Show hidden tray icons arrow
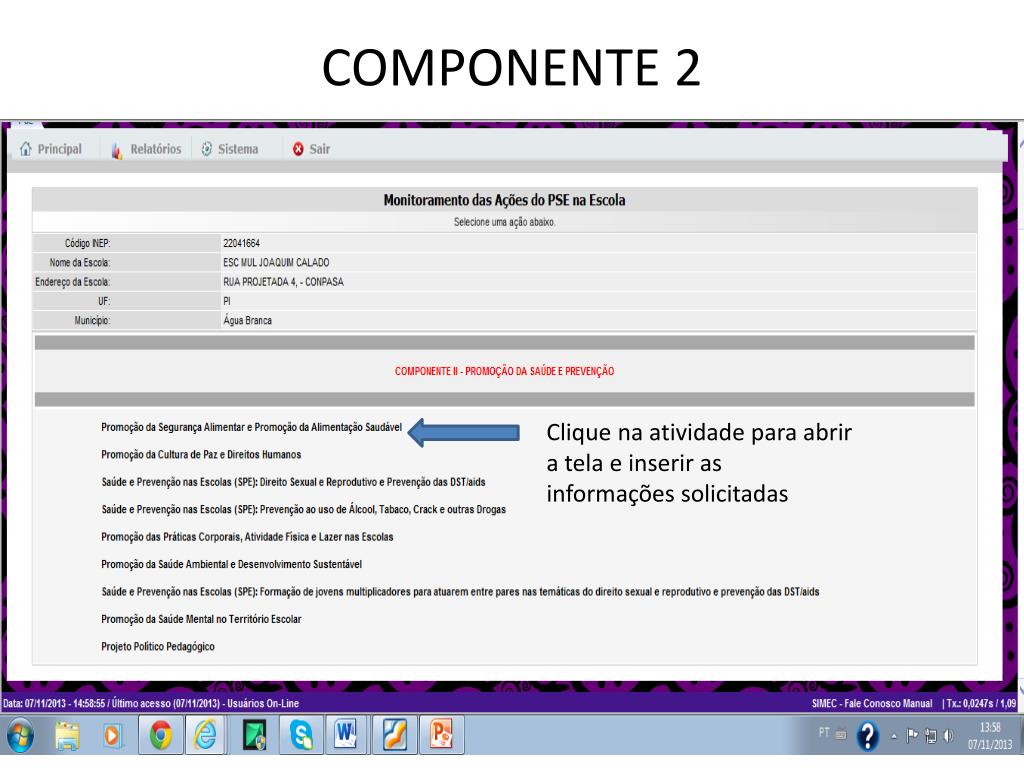The image size is (1024, 768). [x=894, y=736]
